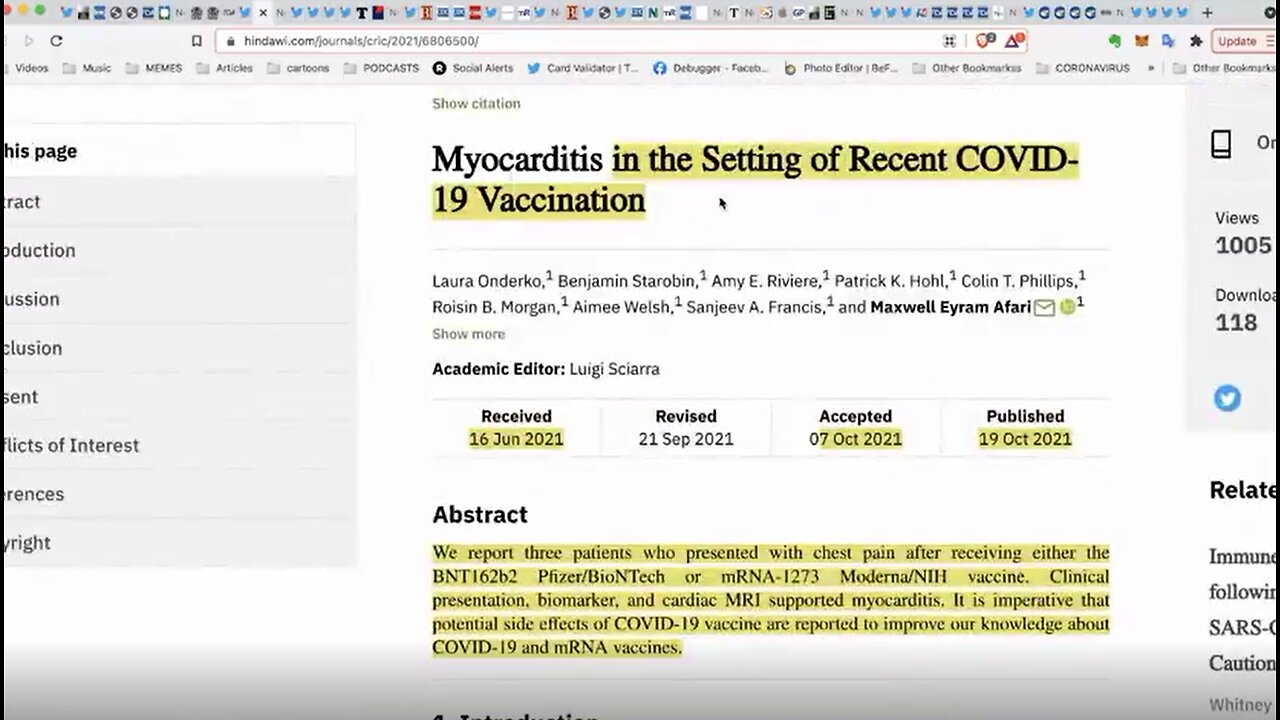Open the QR code icon in the address bar
This screenshot has width=1280, height=720.
click(949, 41)
